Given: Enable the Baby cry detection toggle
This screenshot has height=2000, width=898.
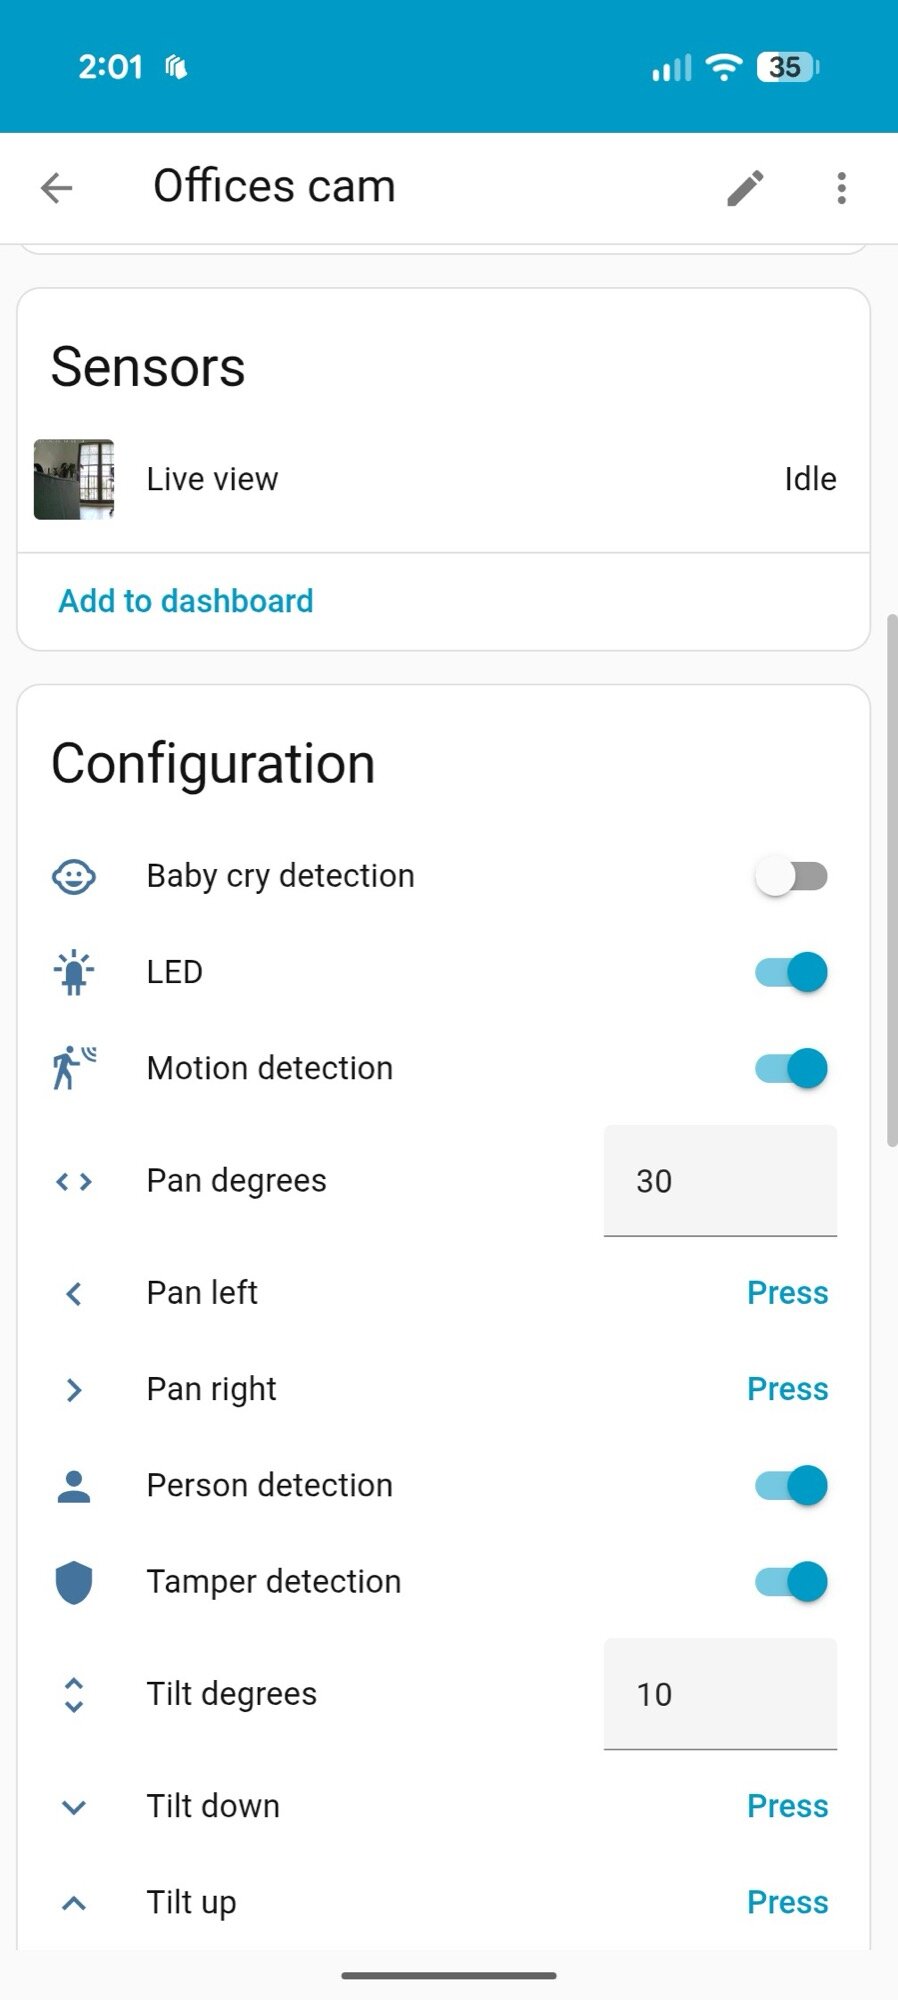Looking at the screenshot, I should coord(792,875).
